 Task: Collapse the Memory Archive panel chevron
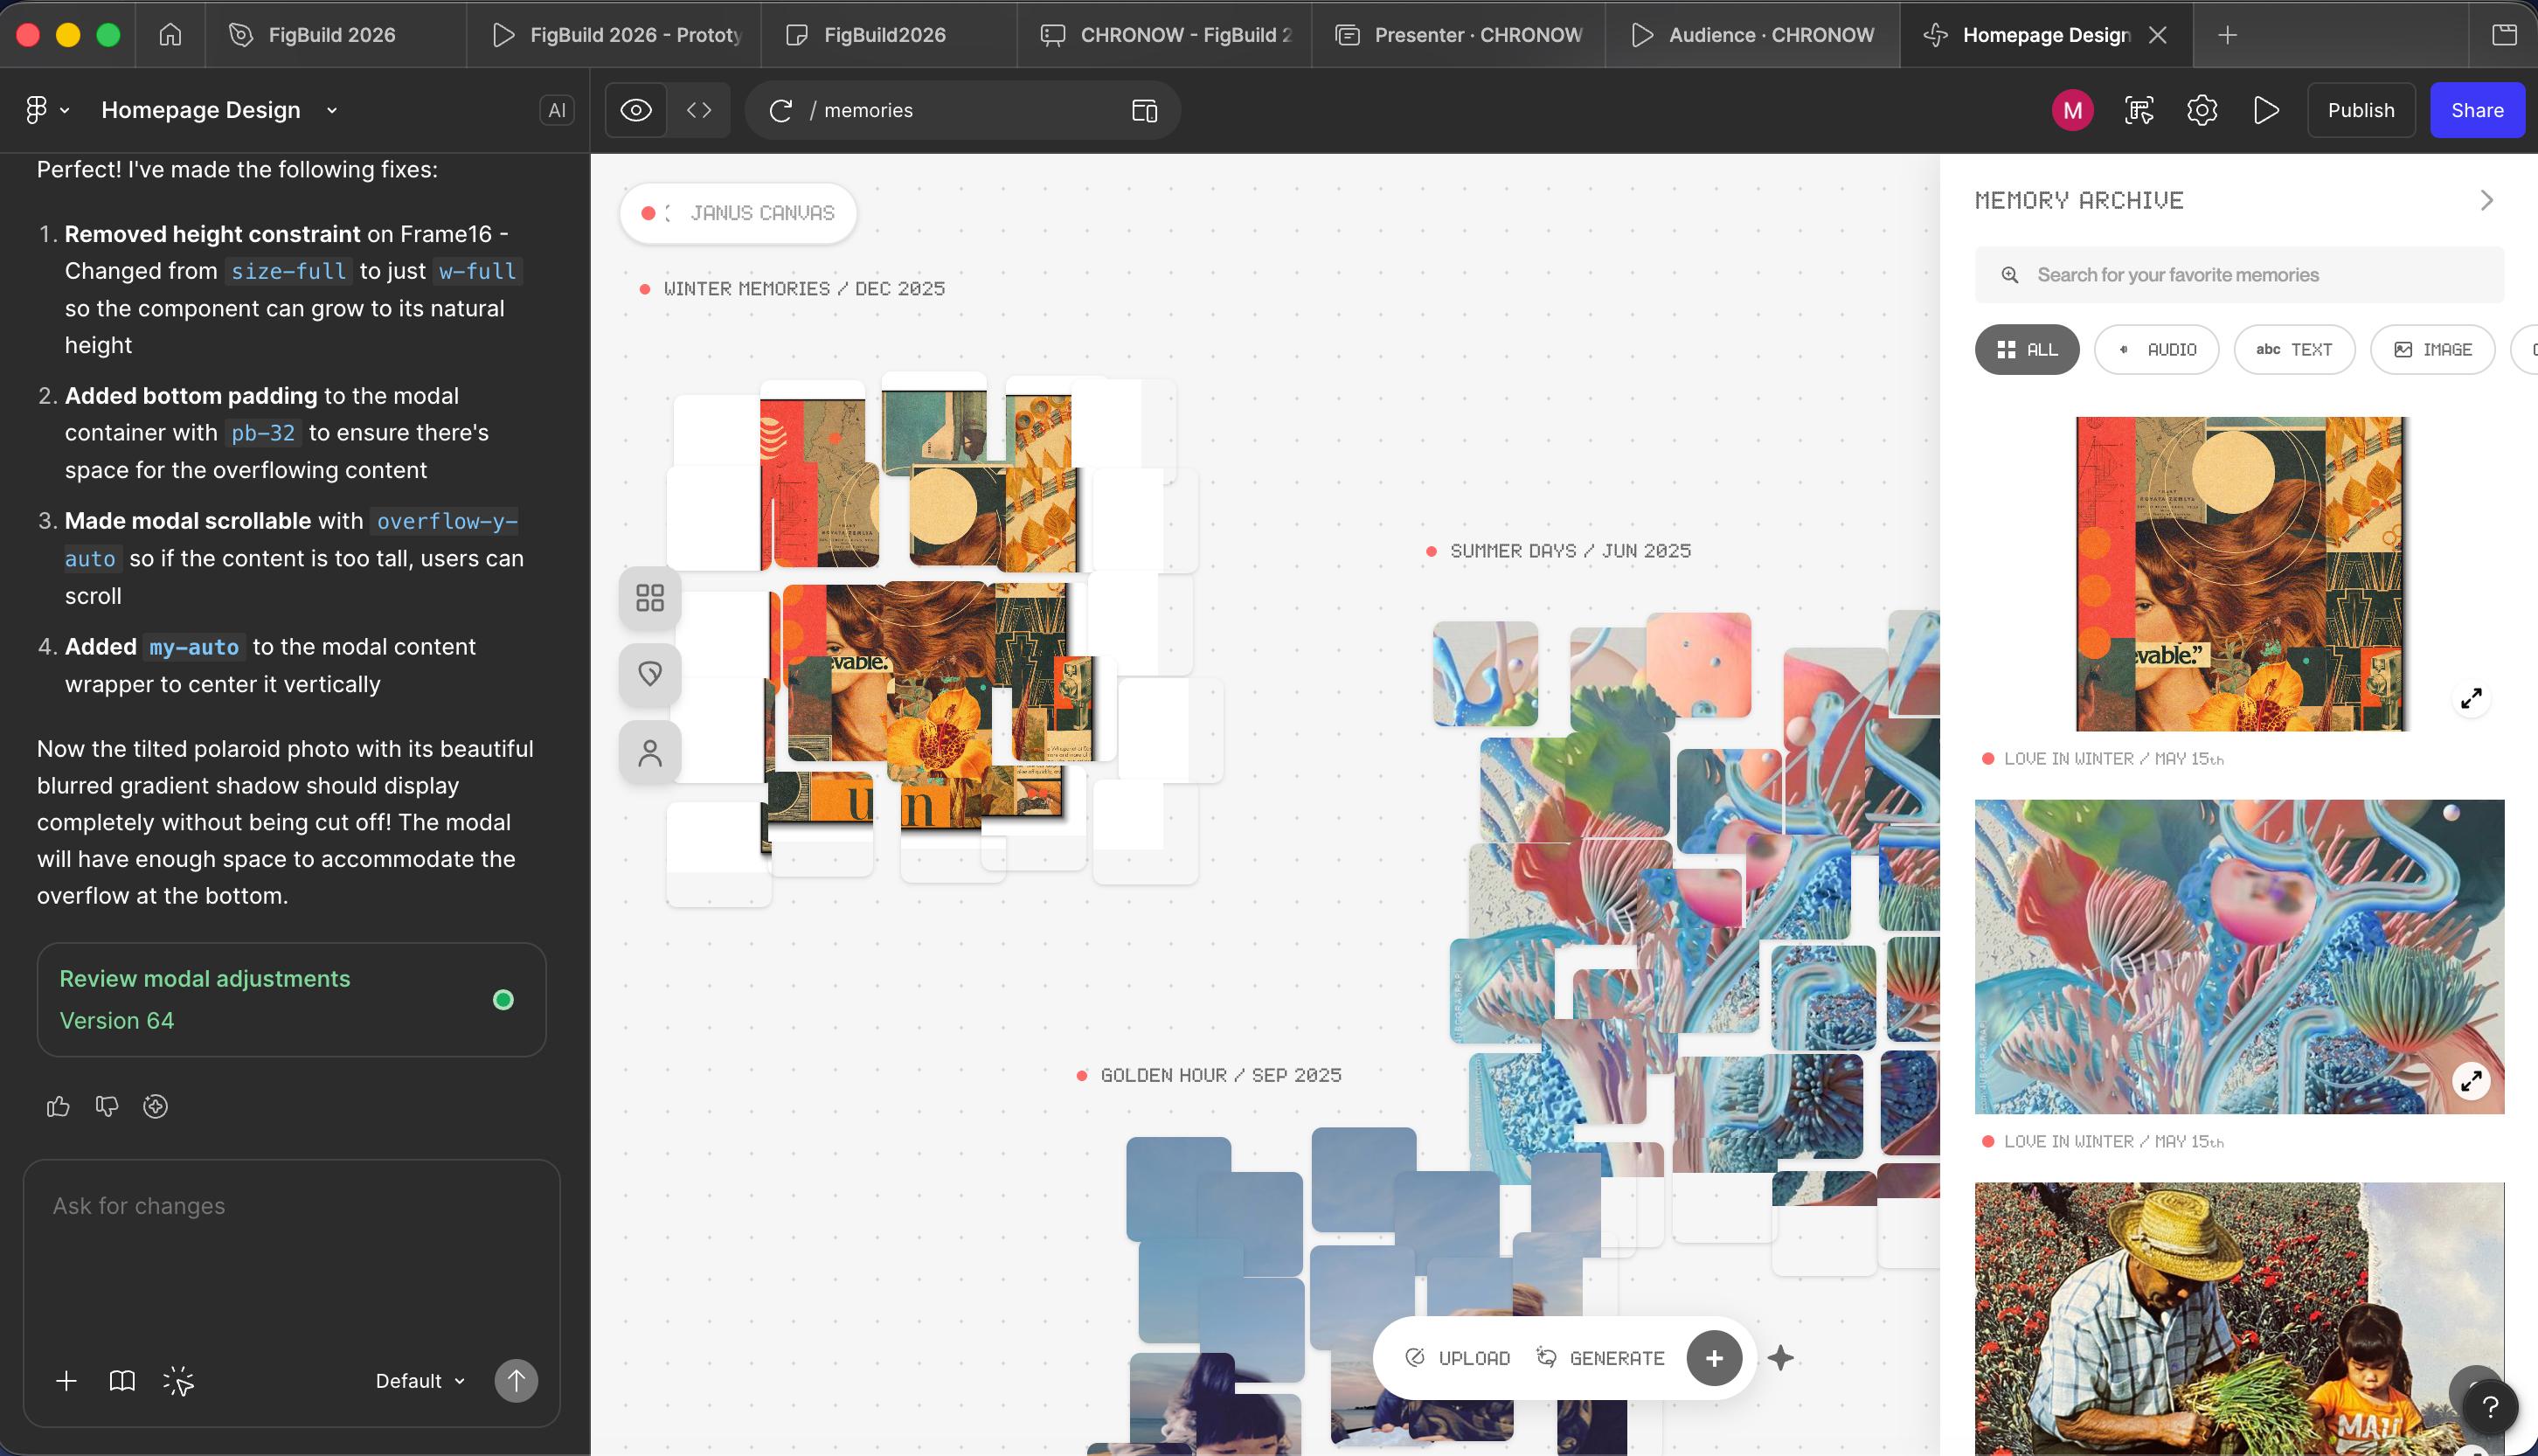[2487, 200]
